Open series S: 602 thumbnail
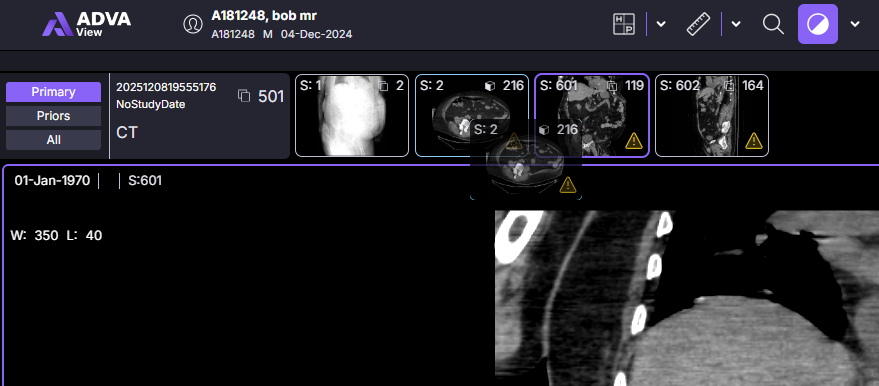Image resolution: width=879 pixels, height=386 pixels. [x=711, y=115]
